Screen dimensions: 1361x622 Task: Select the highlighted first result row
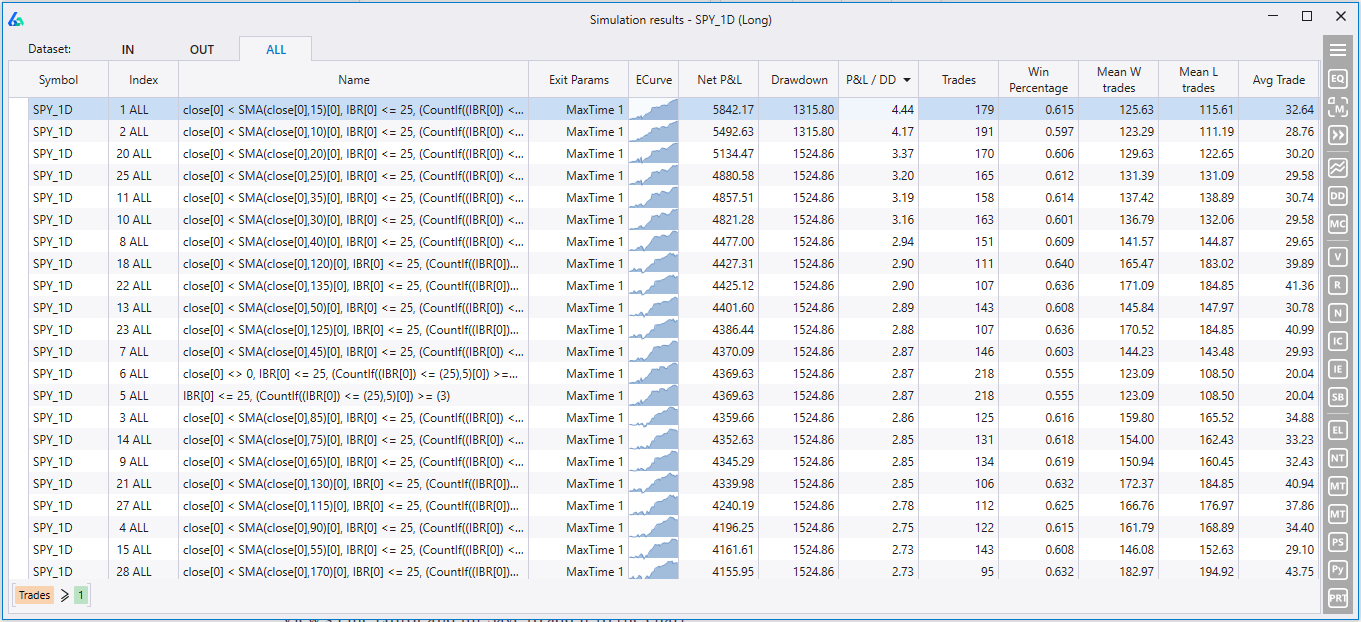tap(400, 109)
